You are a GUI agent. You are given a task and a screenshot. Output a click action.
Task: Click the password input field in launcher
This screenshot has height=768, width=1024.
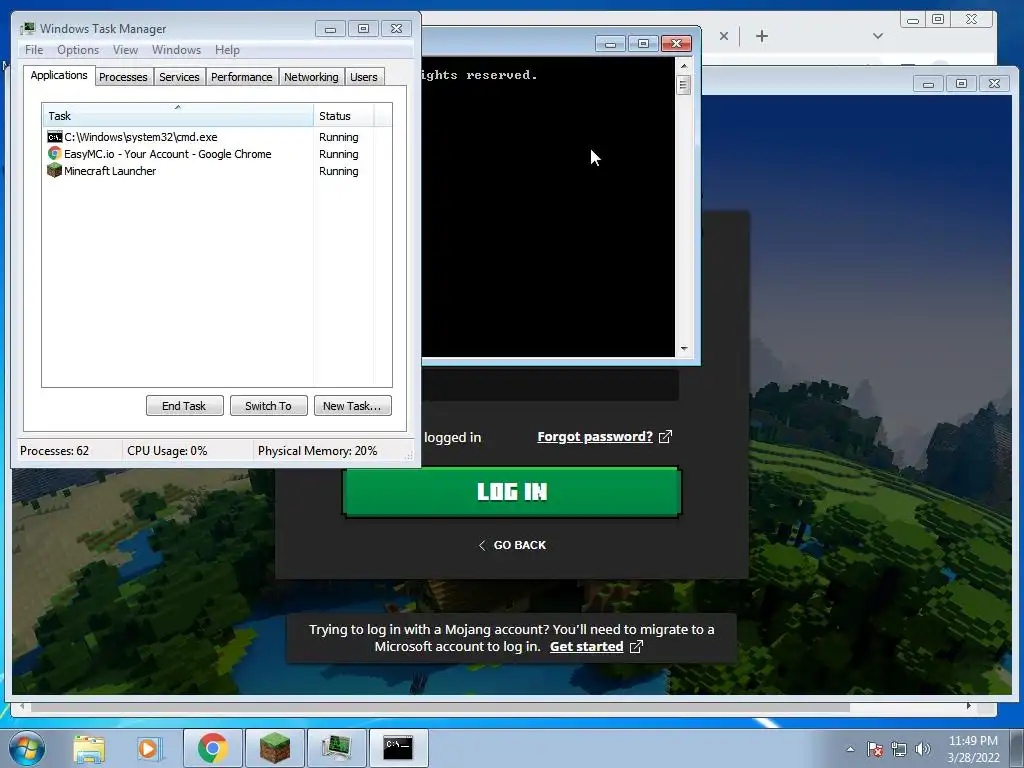pos(550,385)
